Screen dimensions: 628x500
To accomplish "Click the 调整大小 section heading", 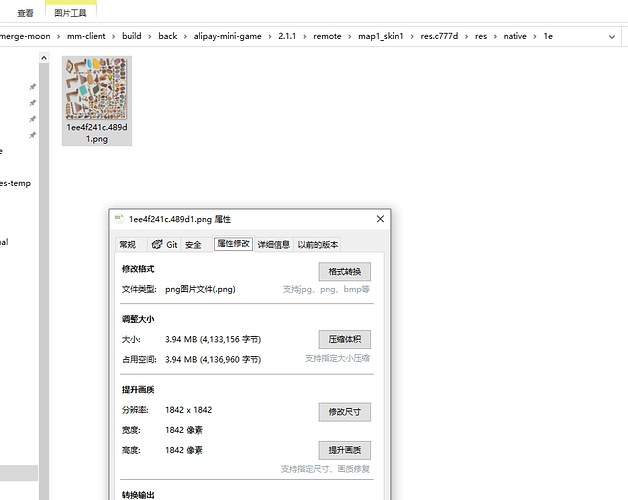I will point(138,319).
